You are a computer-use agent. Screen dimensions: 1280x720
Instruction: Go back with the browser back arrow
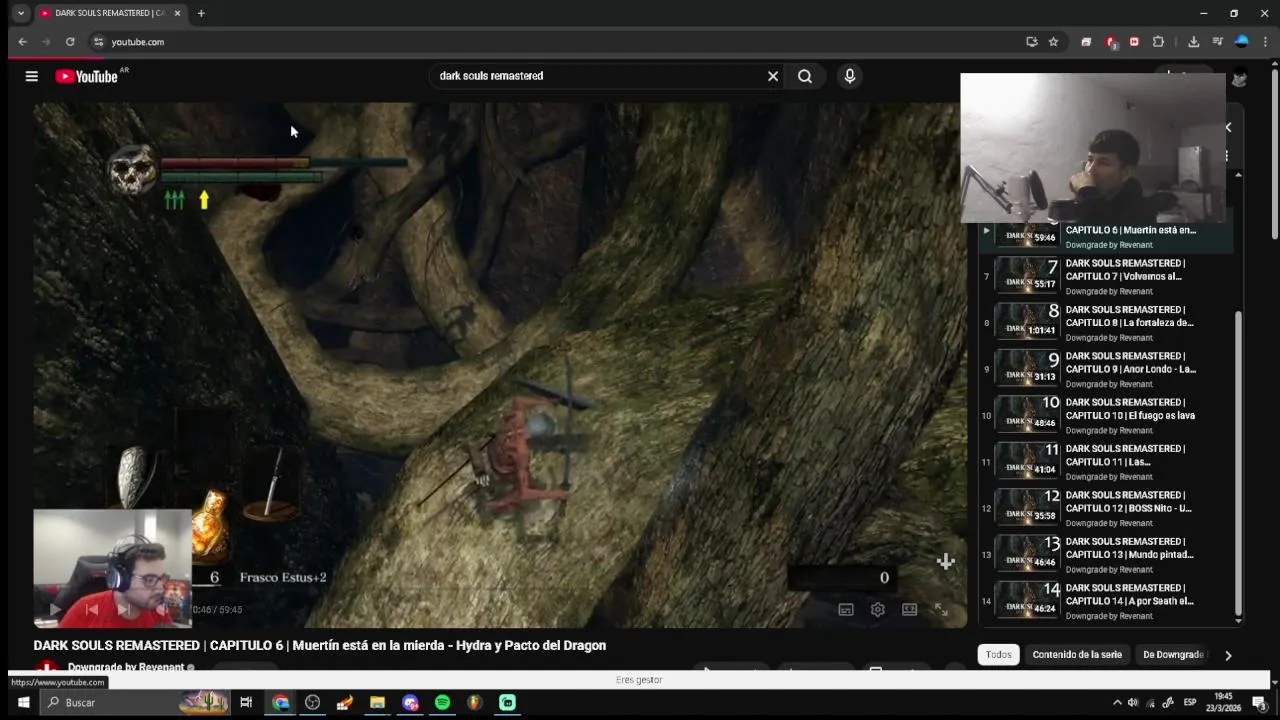[x=22, y=42]
